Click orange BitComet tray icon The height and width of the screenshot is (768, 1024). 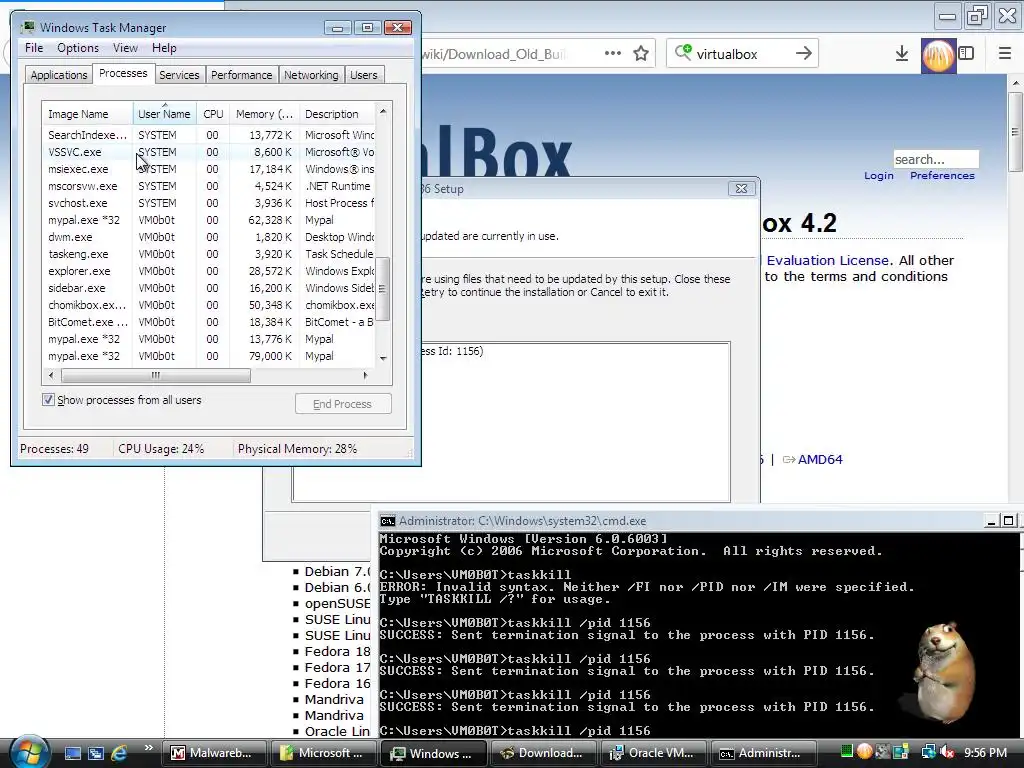point(865,752)
